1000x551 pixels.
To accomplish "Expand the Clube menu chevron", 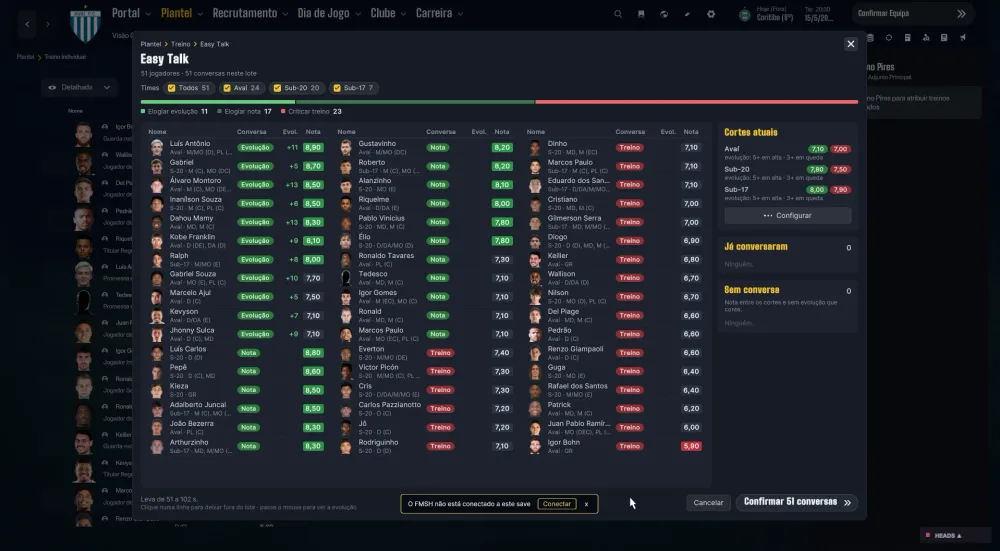I will (403, 14).
